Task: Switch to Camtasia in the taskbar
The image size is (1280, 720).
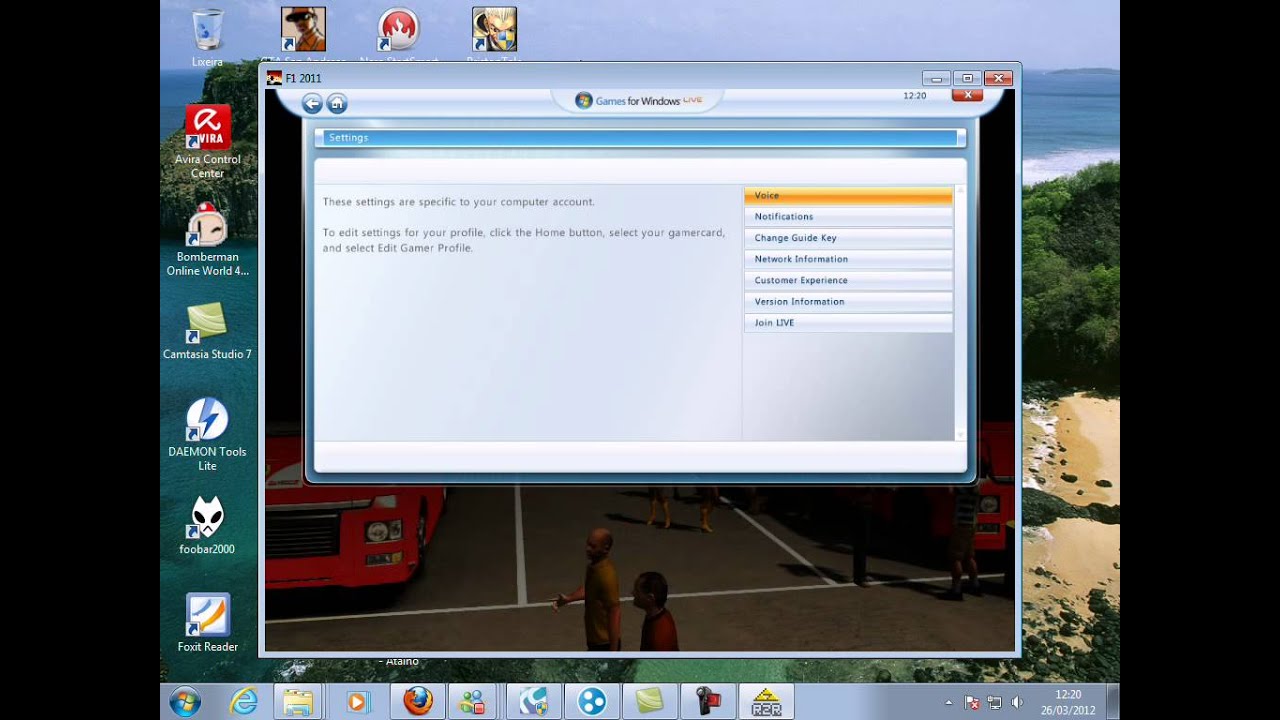Action: [x=650, y=702]
